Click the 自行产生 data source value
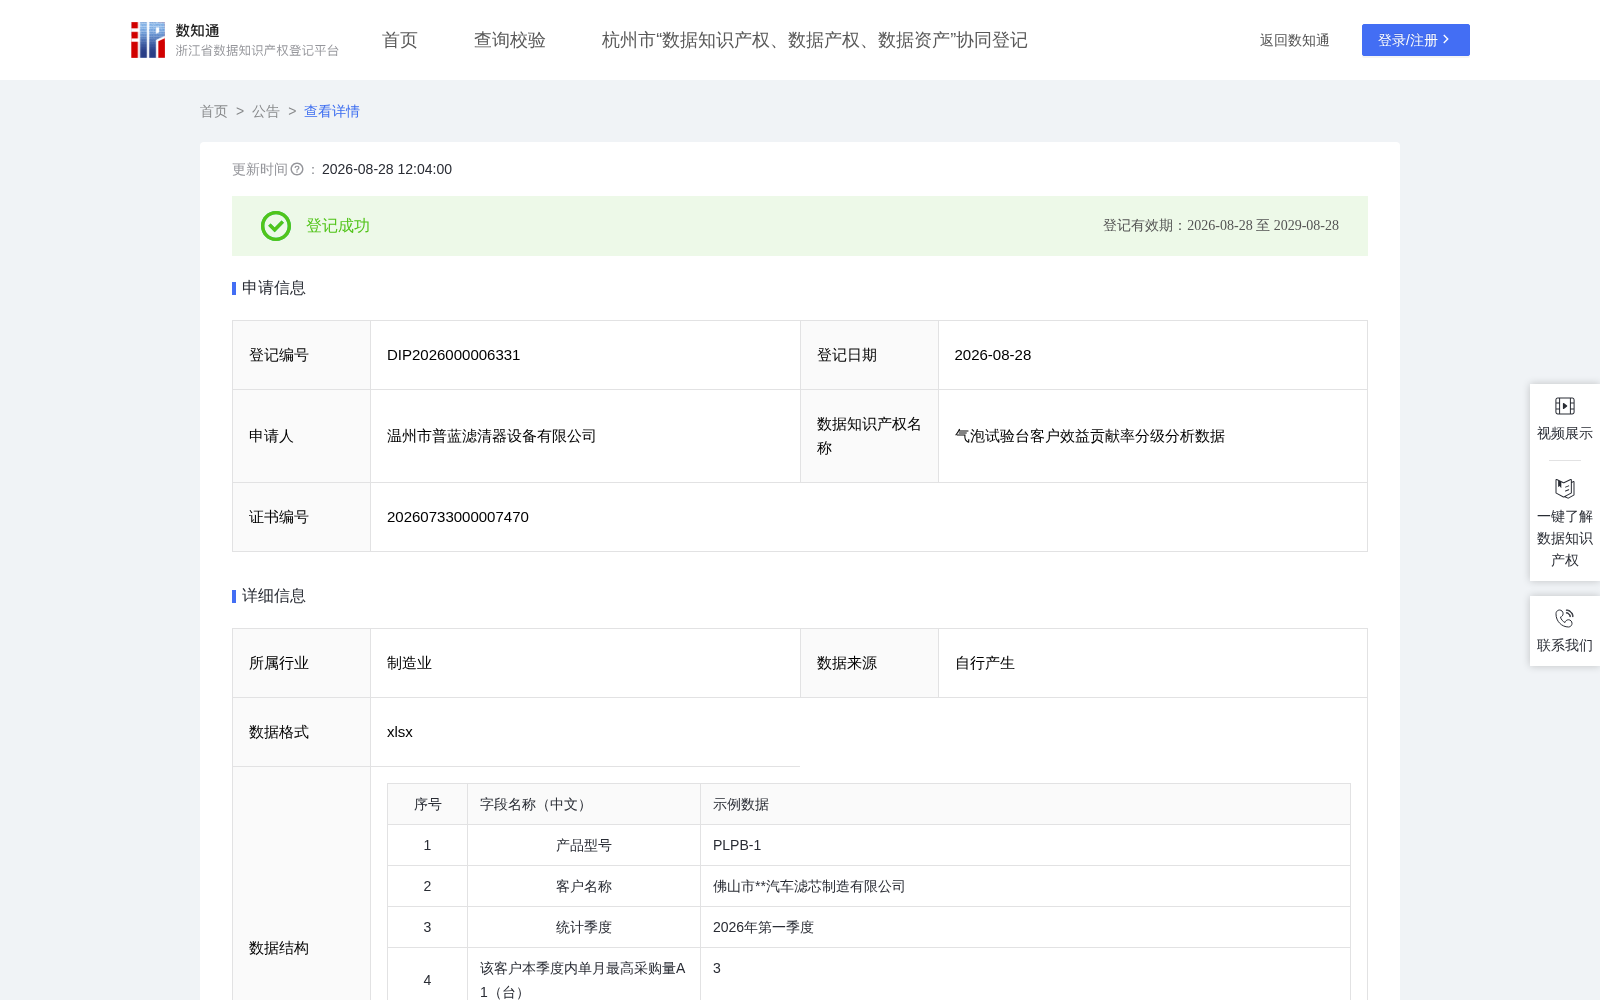 point(985,663)
